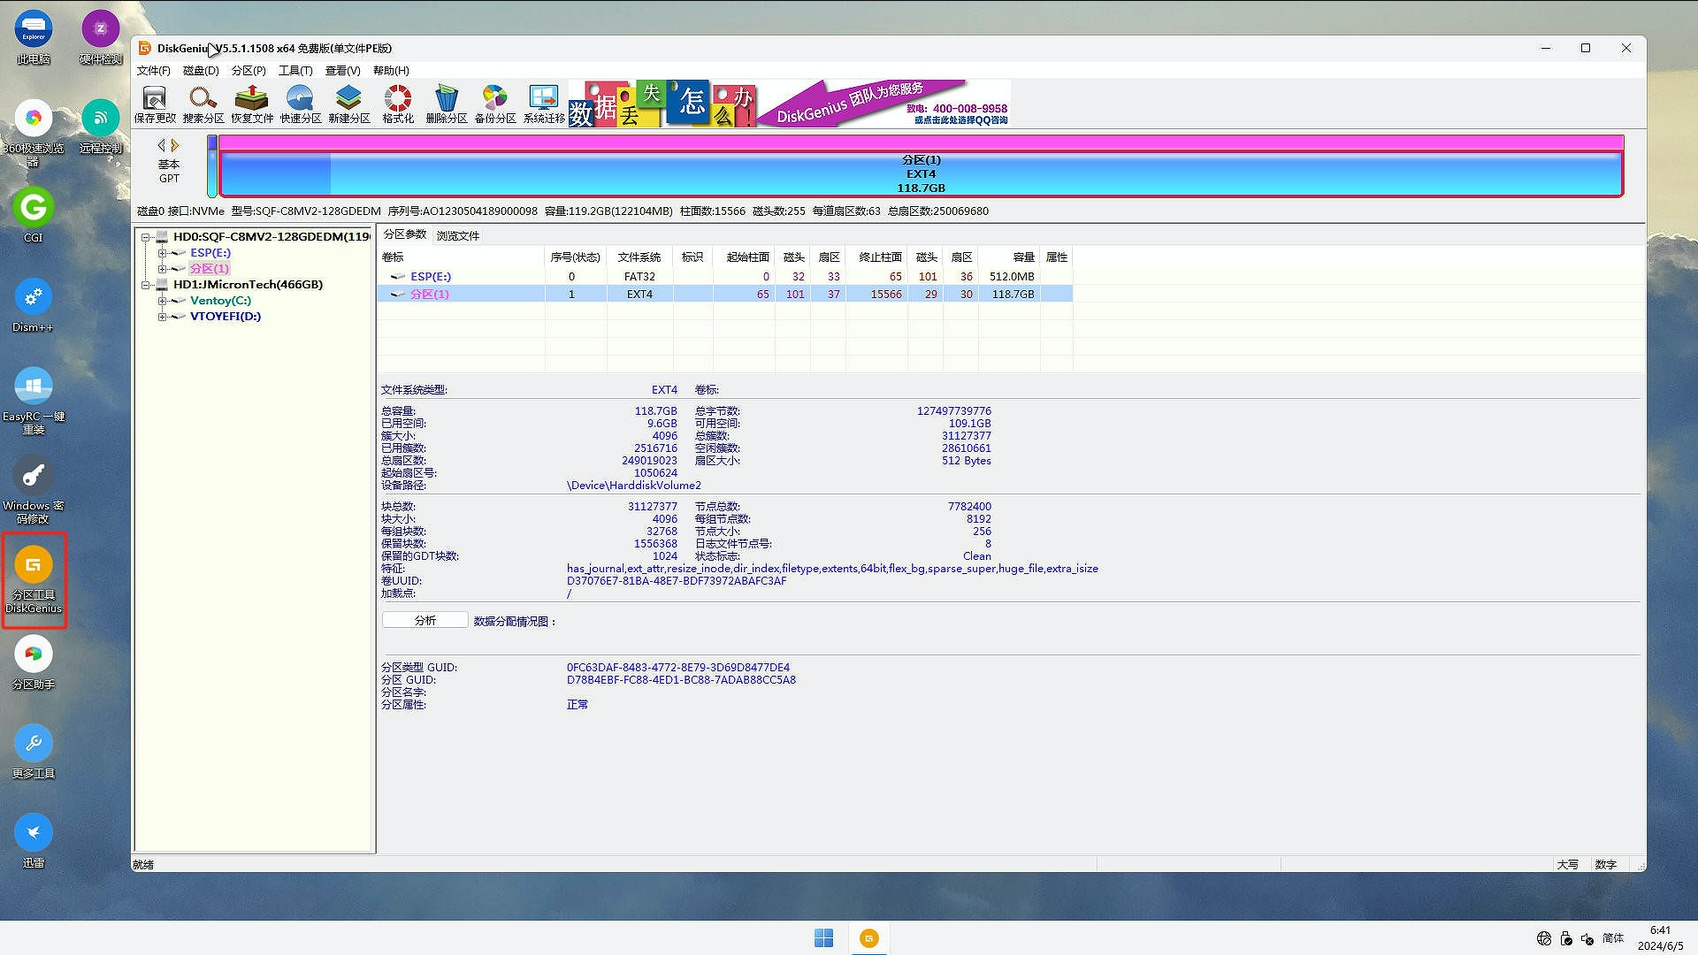The height and width of the screenshot is (955, 1698).
Task: Select the 远程控制 desktop icon
Action: coord(100,127)
